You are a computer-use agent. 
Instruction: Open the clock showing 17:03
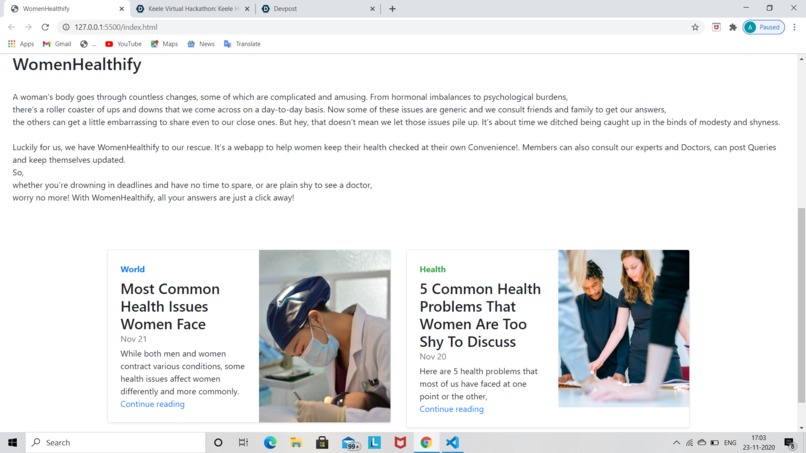(x=759, y=443)
